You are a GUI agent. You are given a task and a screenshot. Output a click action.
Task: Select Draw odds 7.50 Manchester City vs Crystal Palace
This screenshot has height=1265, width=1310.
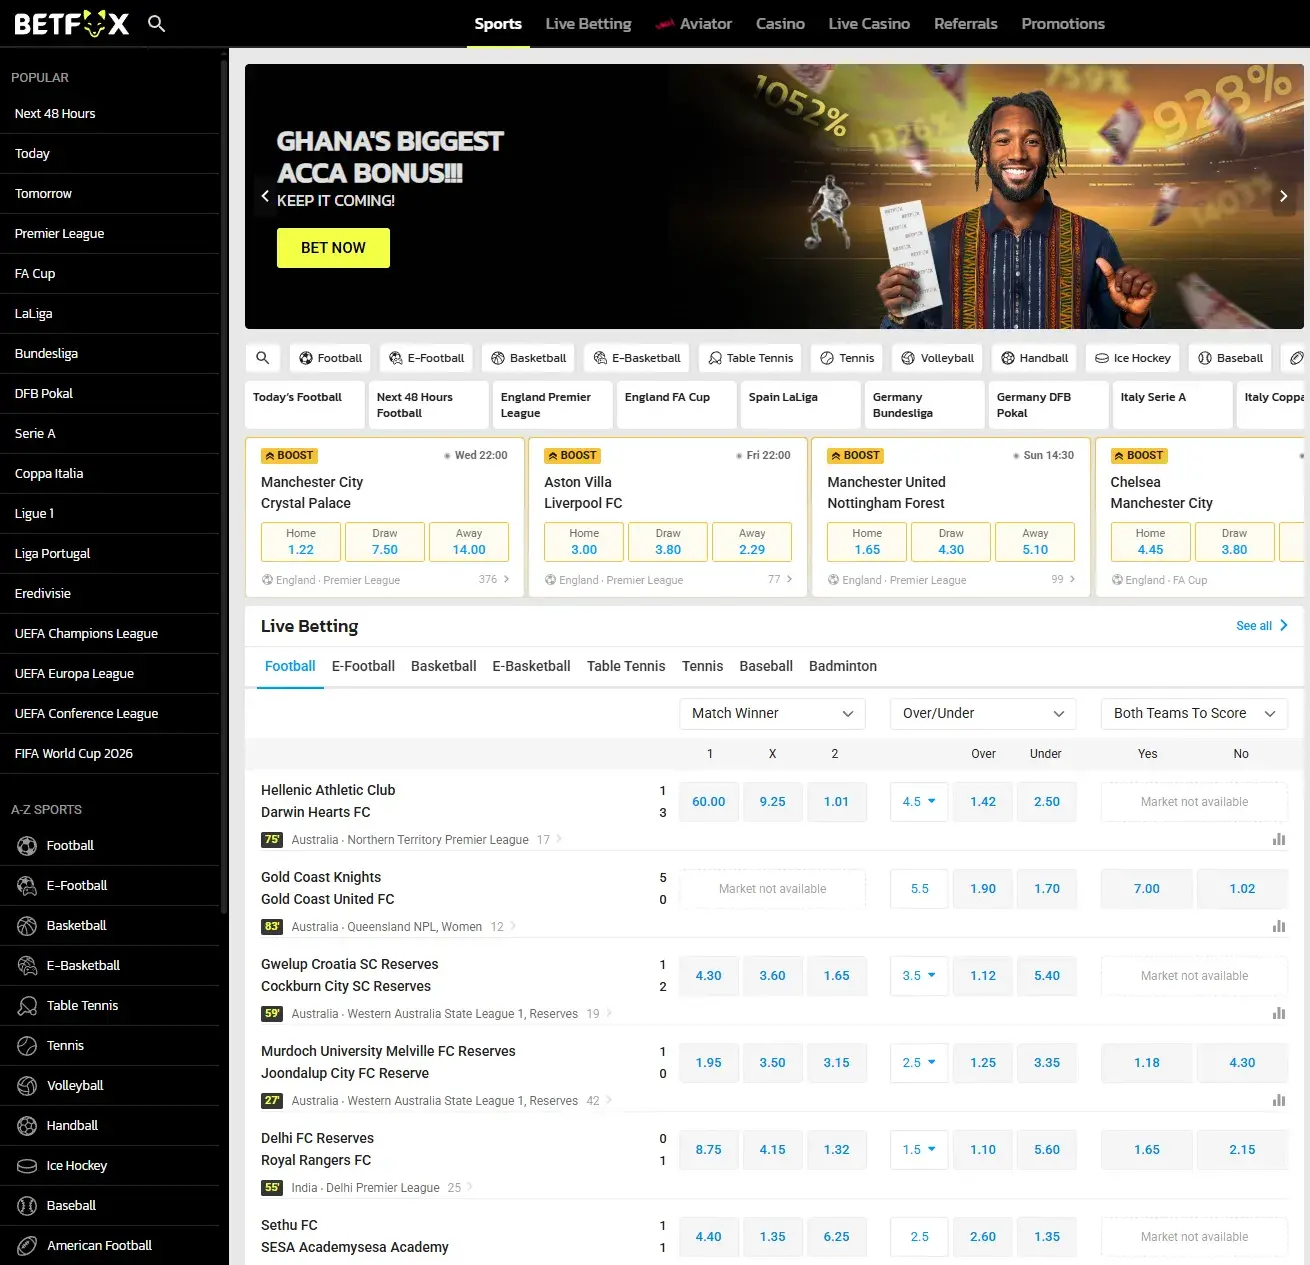point(385,542)
